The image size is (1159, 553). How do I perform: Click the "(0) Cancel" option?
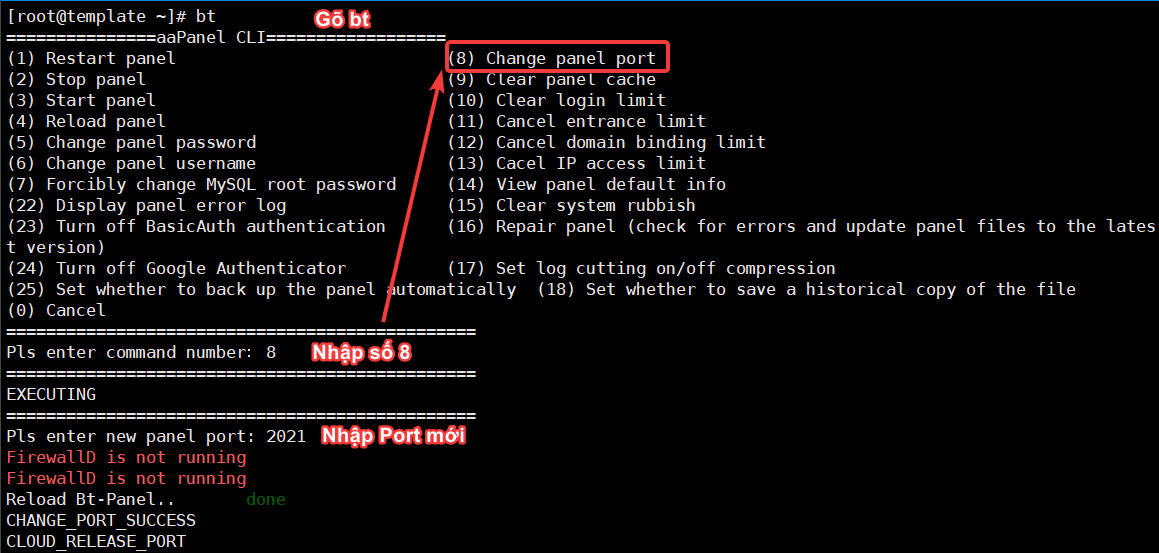pos(56,310)
